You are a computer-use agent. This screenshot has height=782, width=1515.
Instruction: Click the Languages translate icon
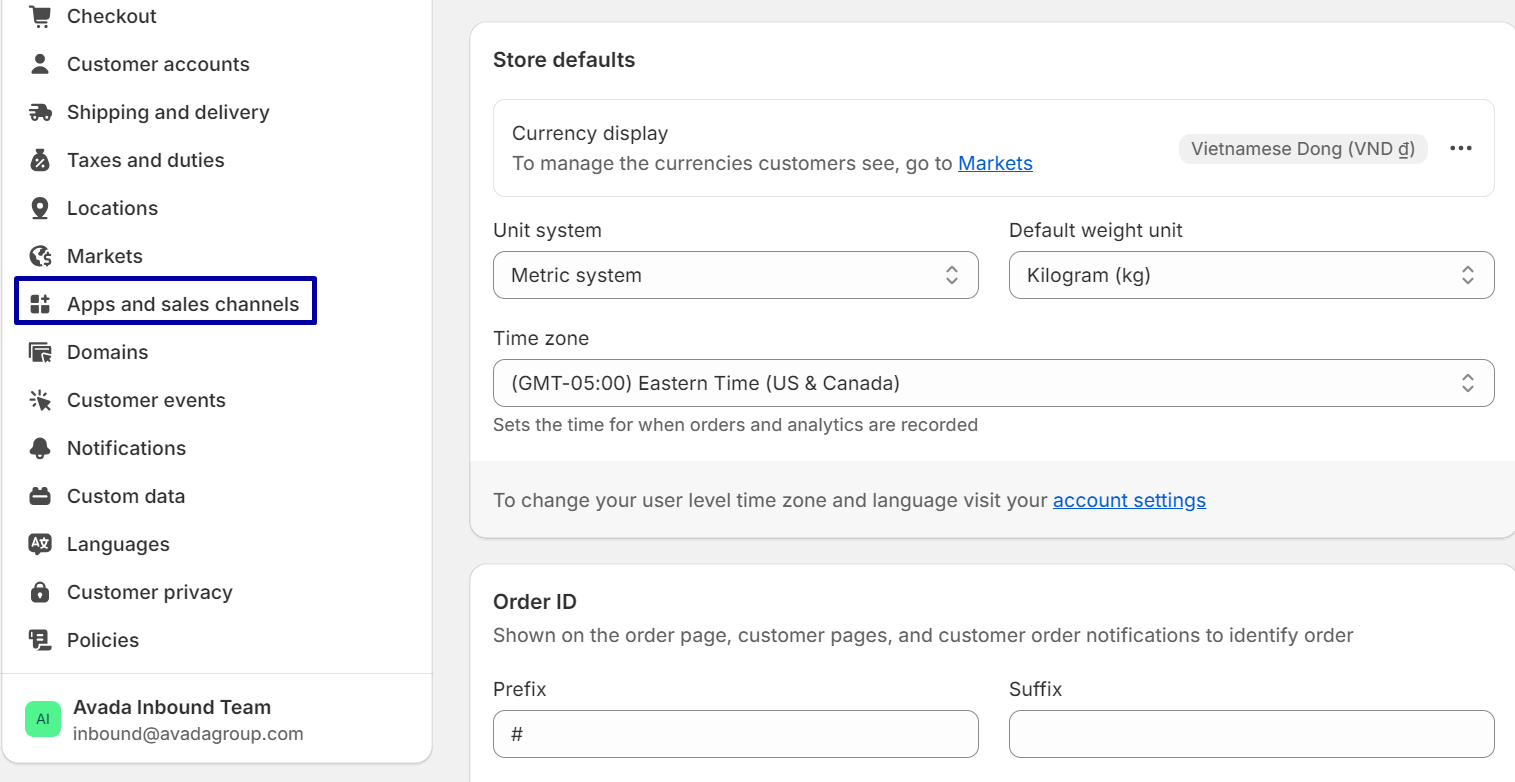(x=40, y=544)
